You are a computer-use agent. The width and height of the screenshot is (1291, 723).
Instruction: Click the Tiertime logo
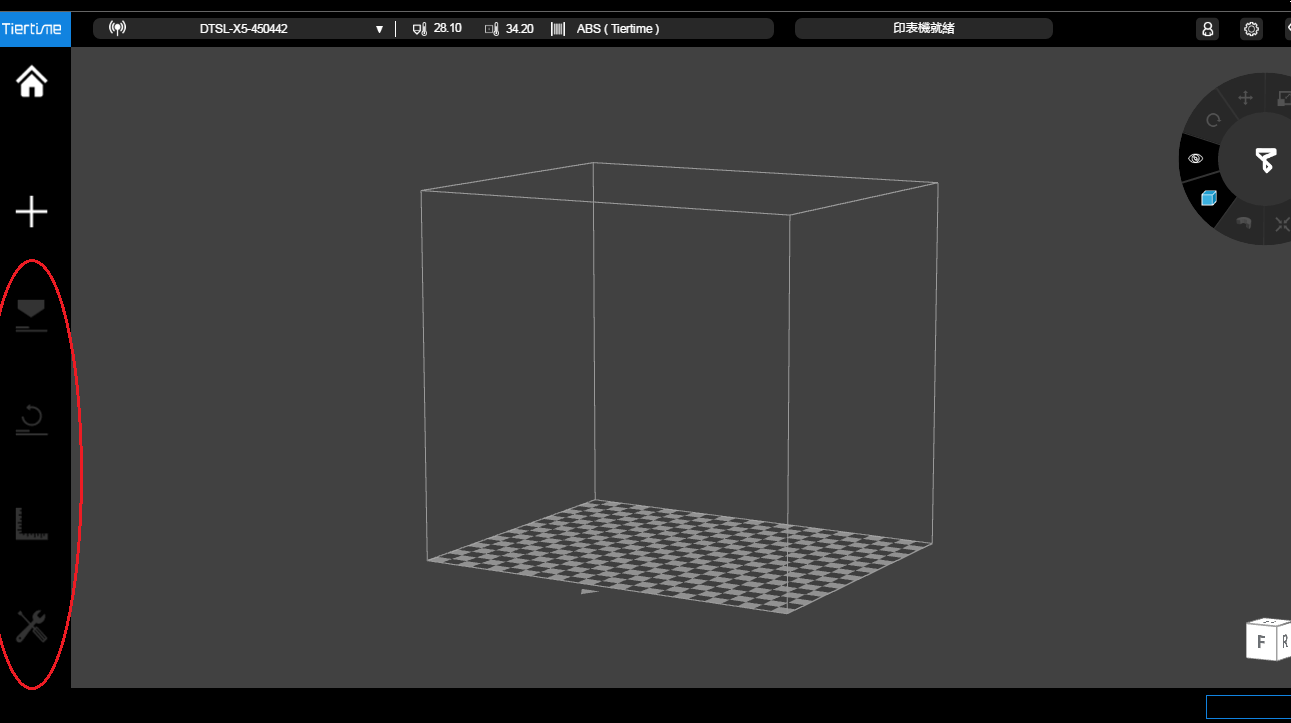click(x=35, y=29)
